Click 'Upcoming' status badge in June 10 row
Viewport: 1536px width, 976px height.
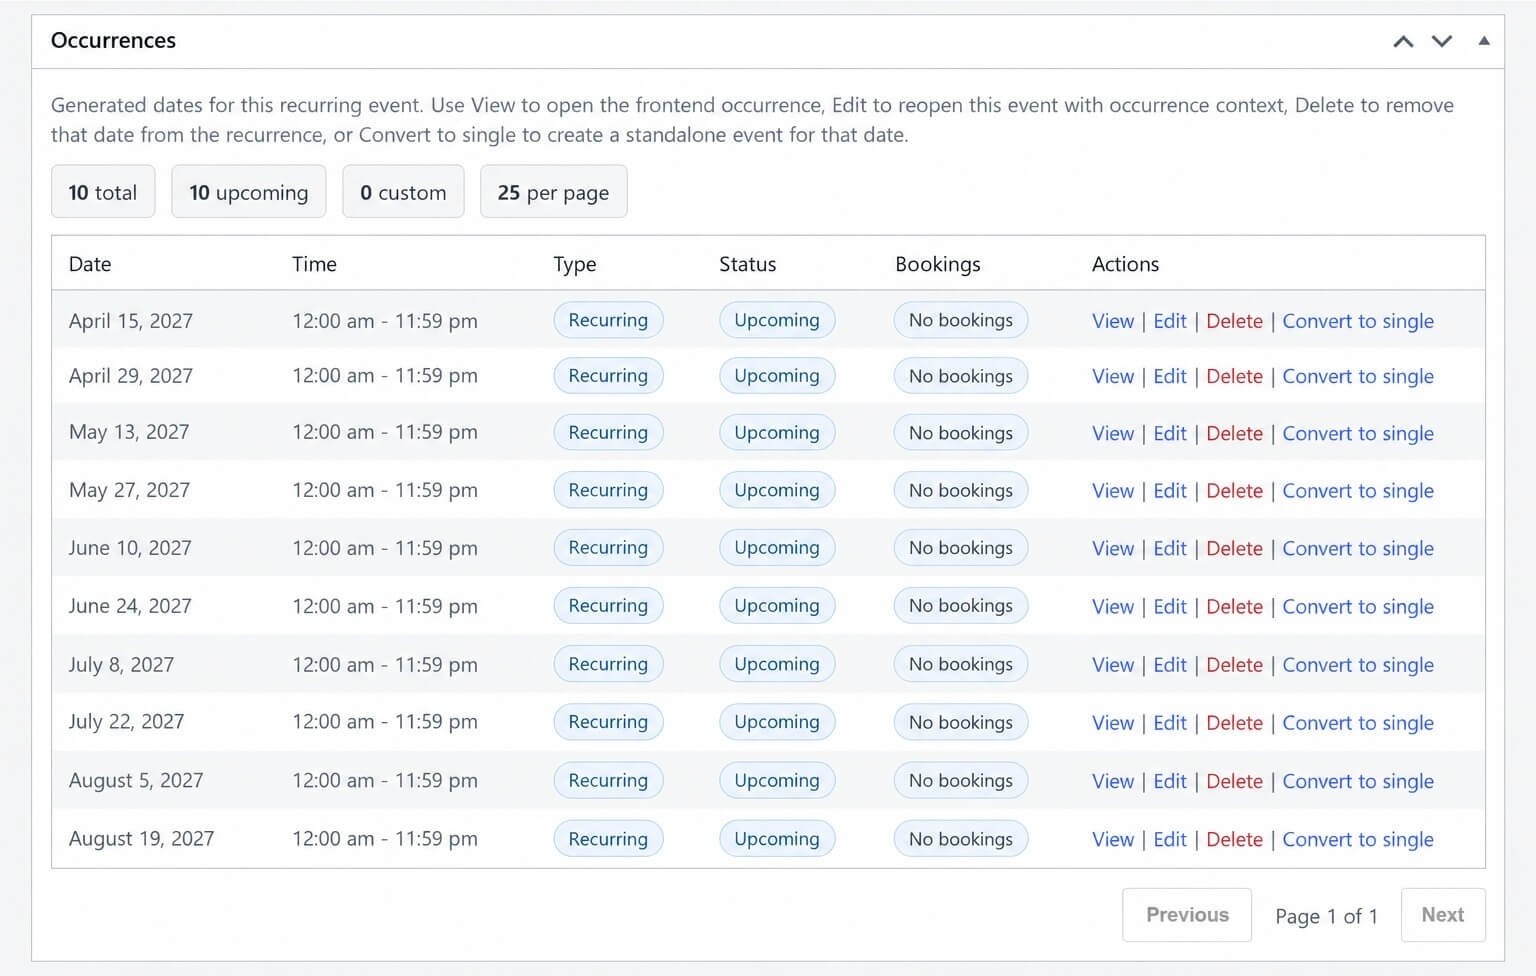(777, 548)
